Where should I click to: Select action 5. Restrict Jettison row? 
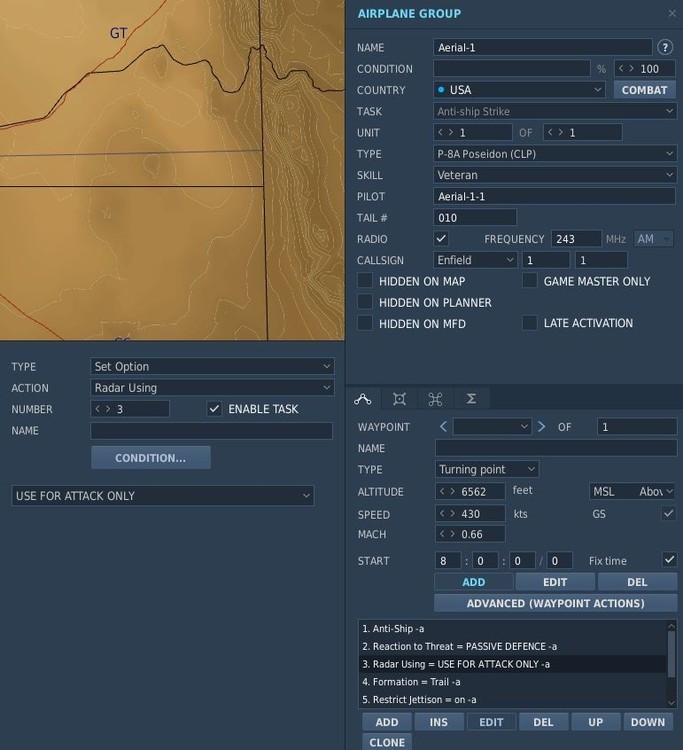coord(512,699)
